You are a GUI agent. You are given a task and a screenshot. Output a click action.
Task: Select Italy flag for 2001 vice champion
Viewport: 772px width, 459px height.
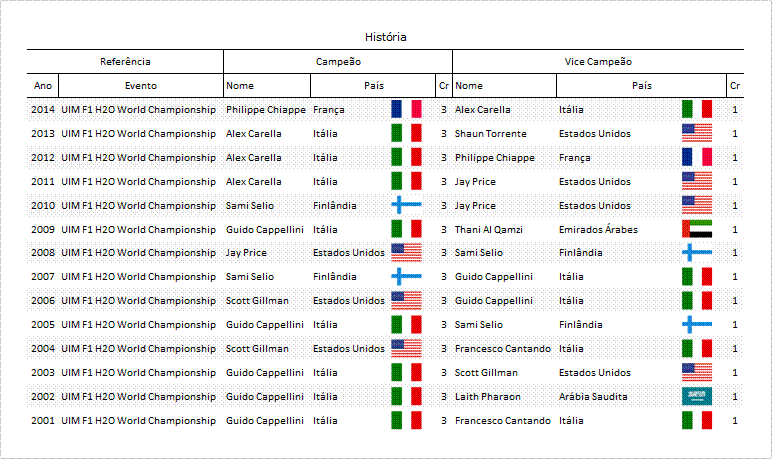click(x=697, y=420)
